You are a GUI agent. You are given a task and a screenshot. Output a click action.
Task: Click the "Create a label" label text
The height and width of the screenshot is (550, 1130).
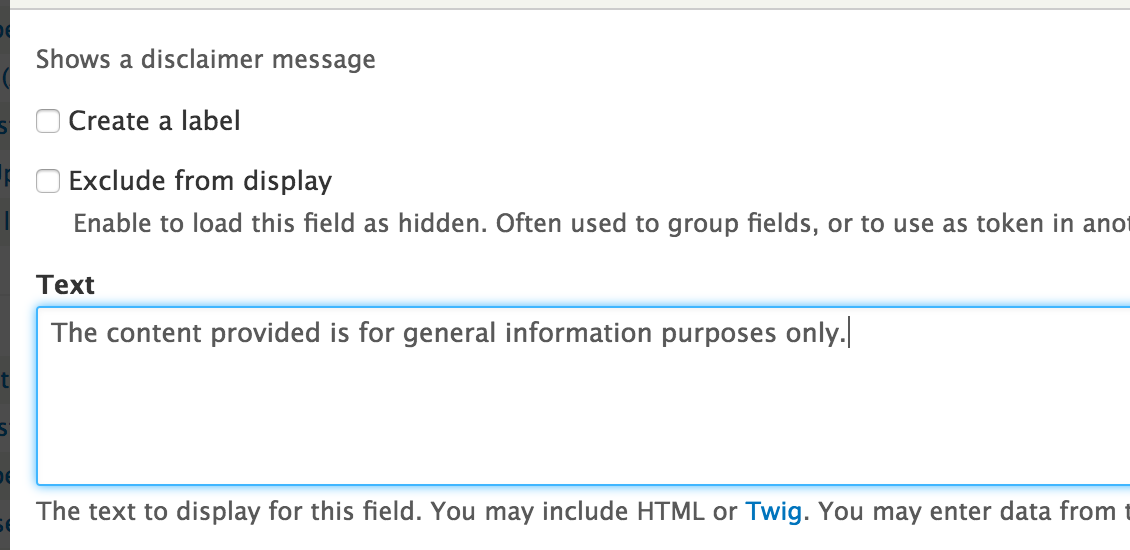point(154,122)
